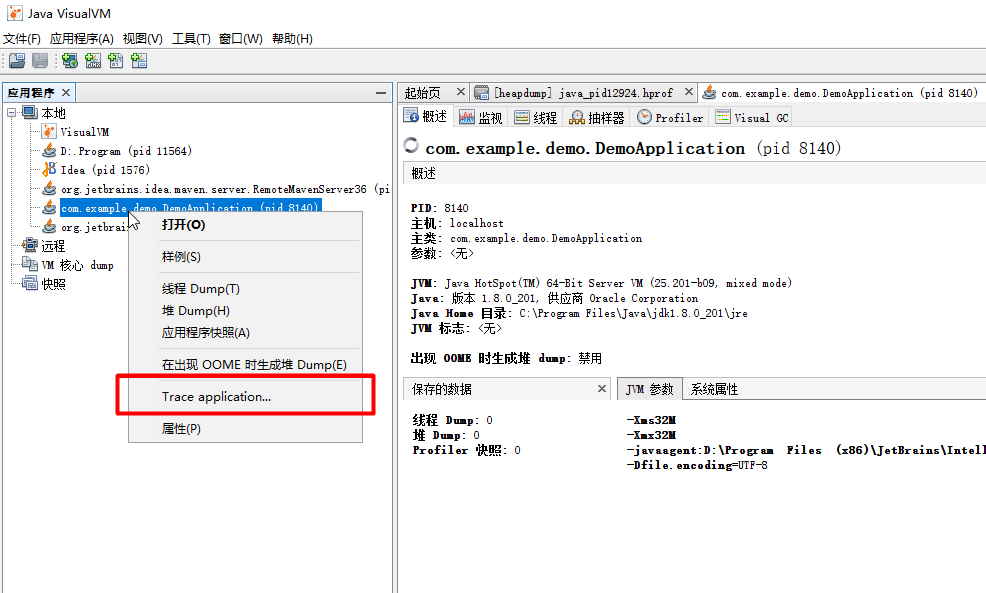This screenshot has height=593, width=986.
Task: Click the -Xmx32M JVM argument text
Action: (651, 435)
